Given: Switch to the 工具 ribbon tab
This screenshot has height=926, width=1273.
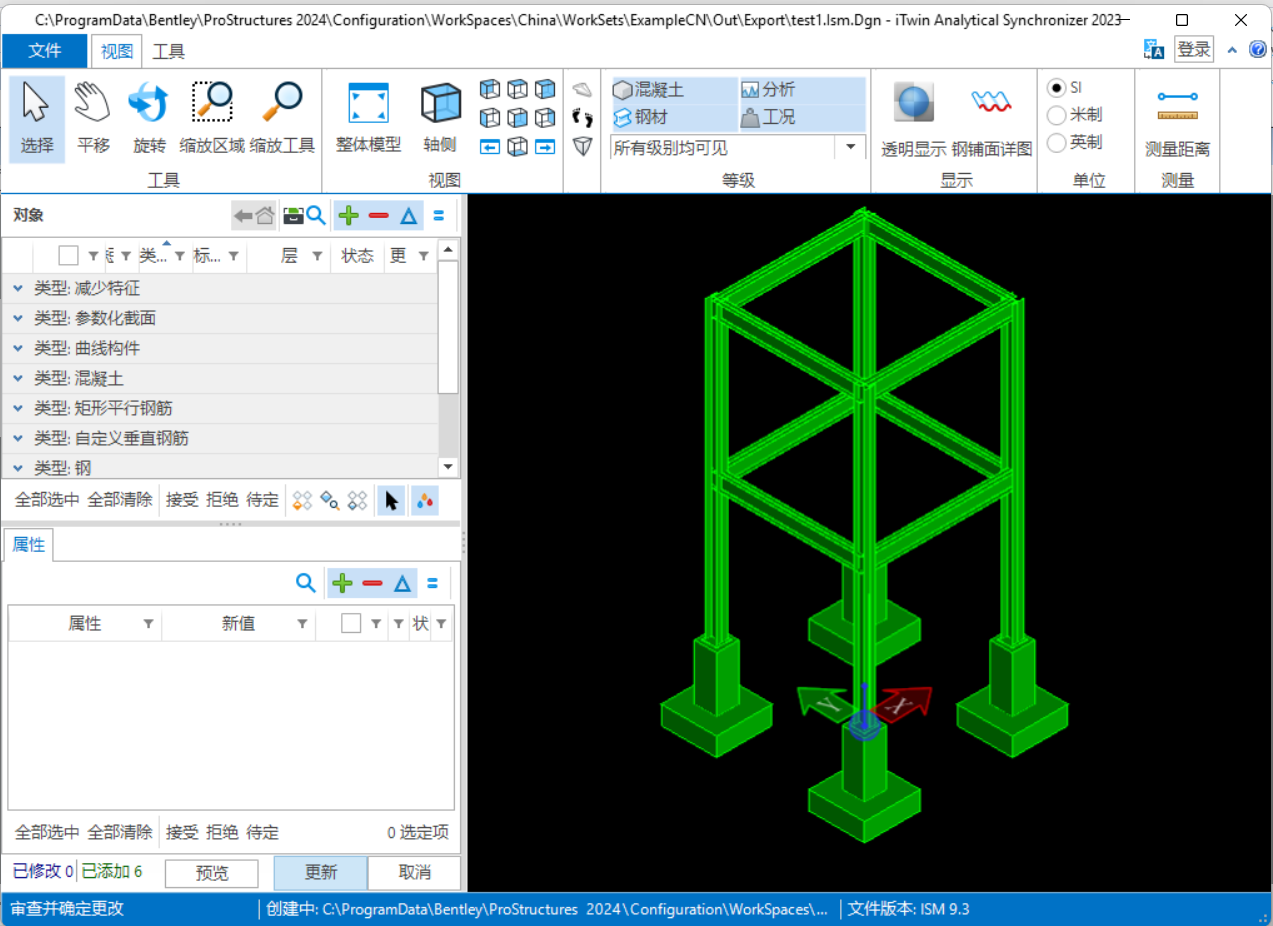Looking at the screenshot, I should pos(169,51).
